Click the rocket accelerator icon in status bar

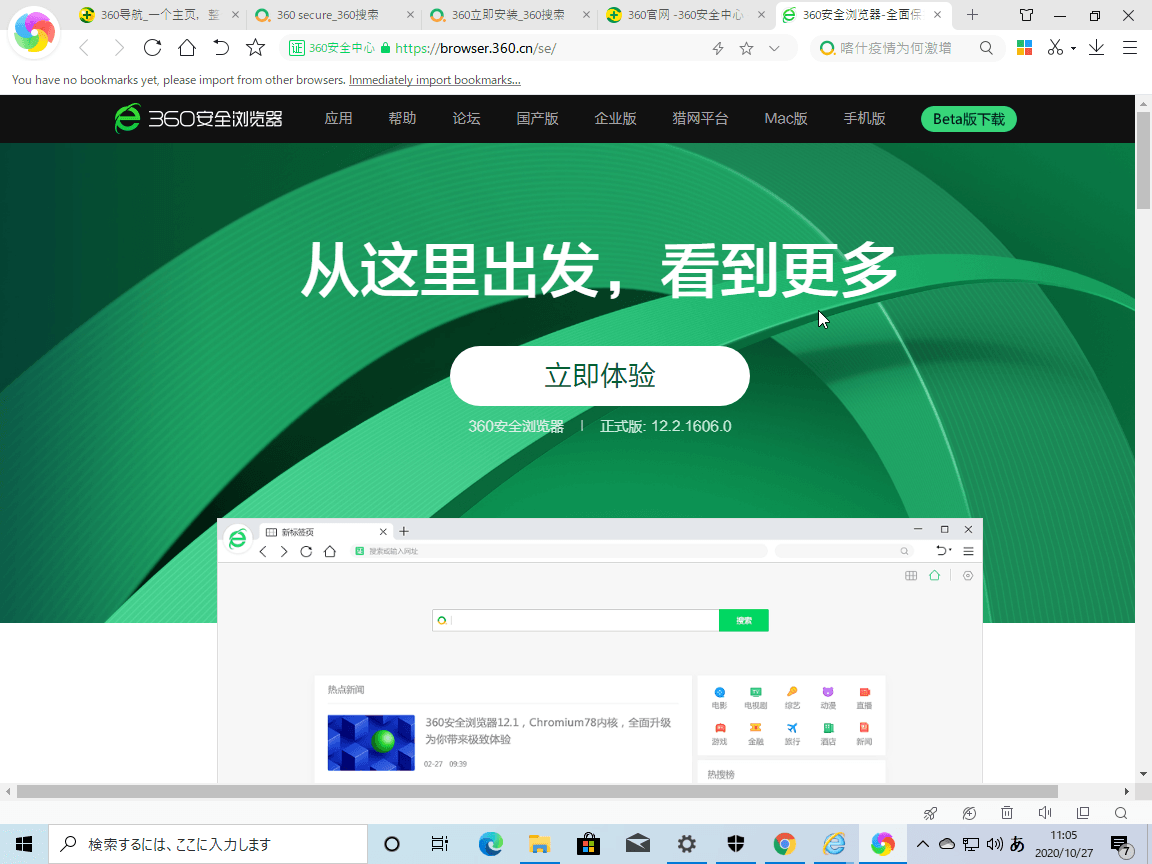(x=930, y=813)
